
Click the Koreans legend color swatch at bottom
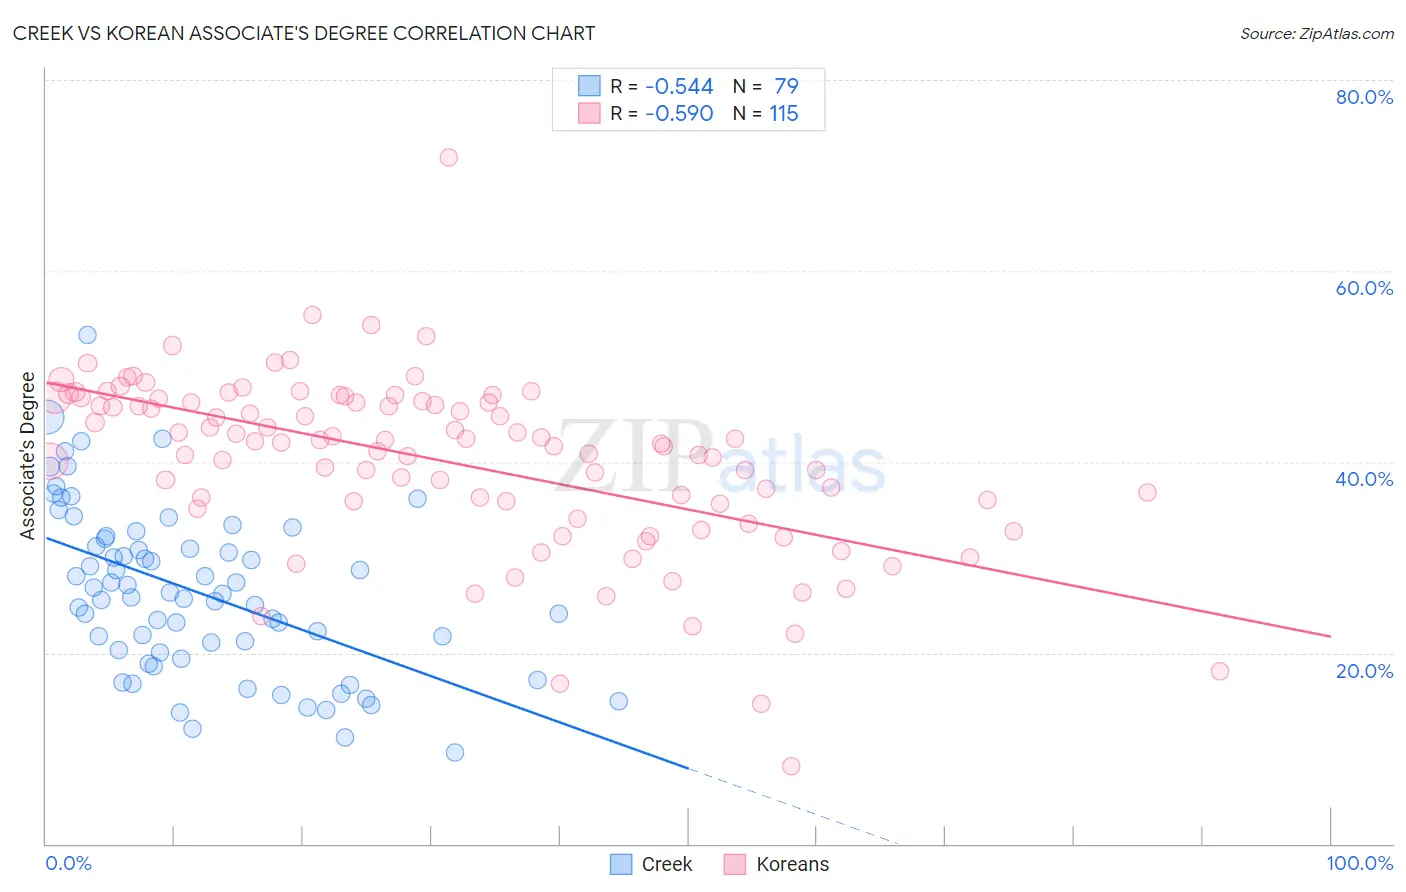(736, 864)
